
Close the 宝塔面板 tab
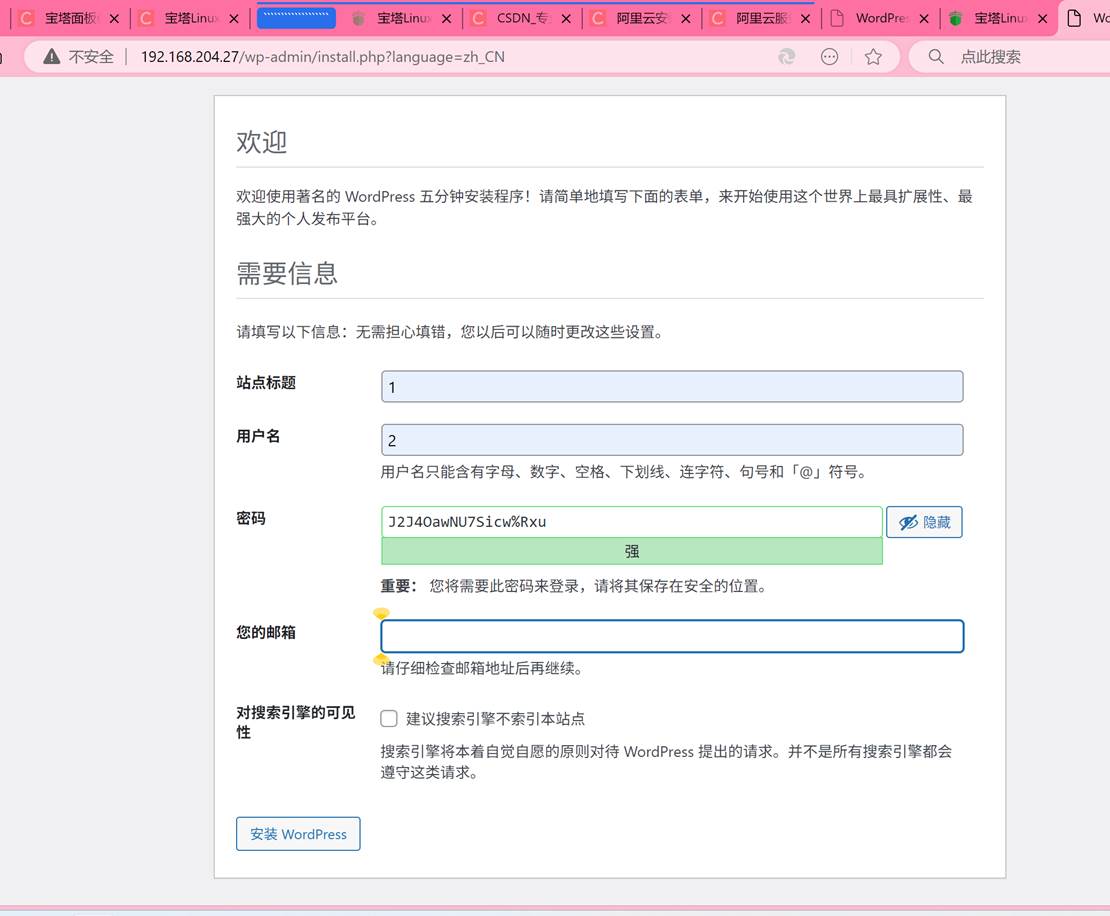tap(114, 19)
